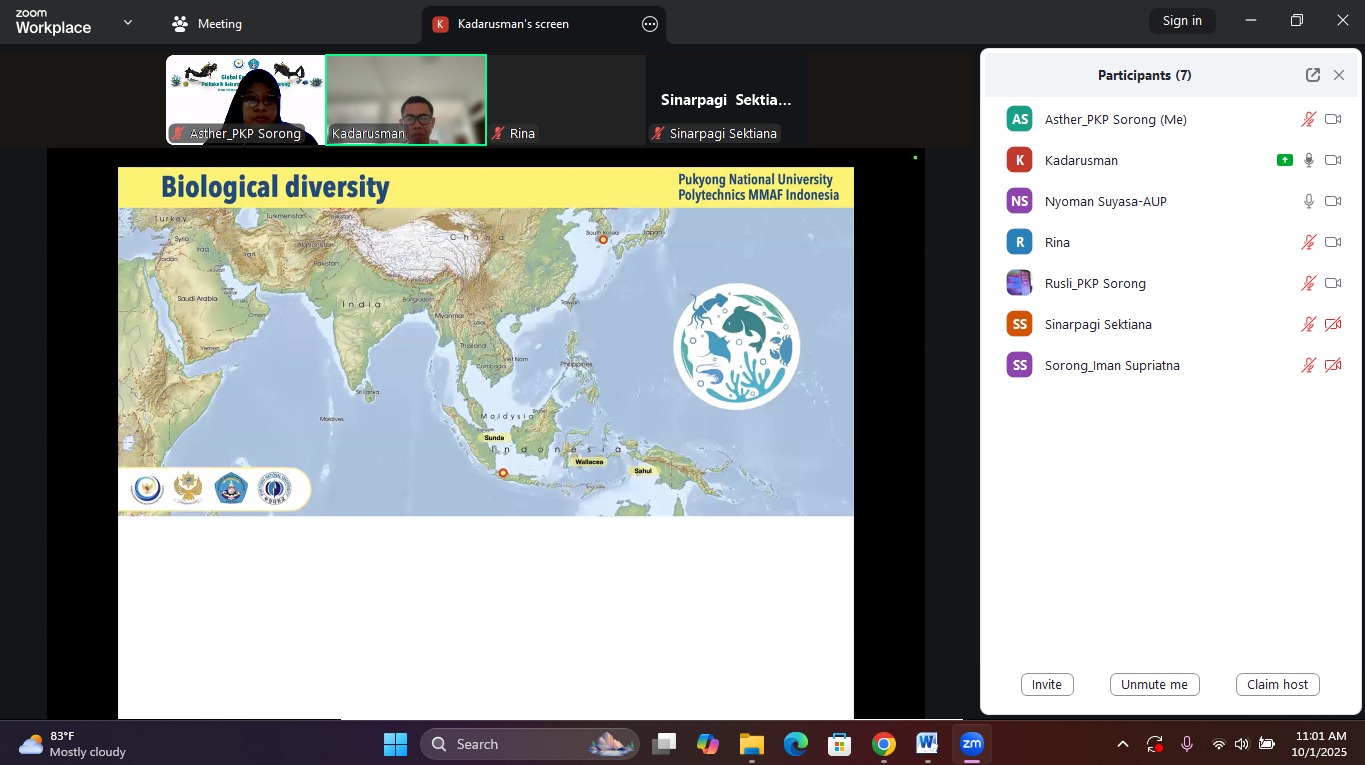Open the Meeting tab
This screenshot has height=765, width=1365.
click(207, 24)
